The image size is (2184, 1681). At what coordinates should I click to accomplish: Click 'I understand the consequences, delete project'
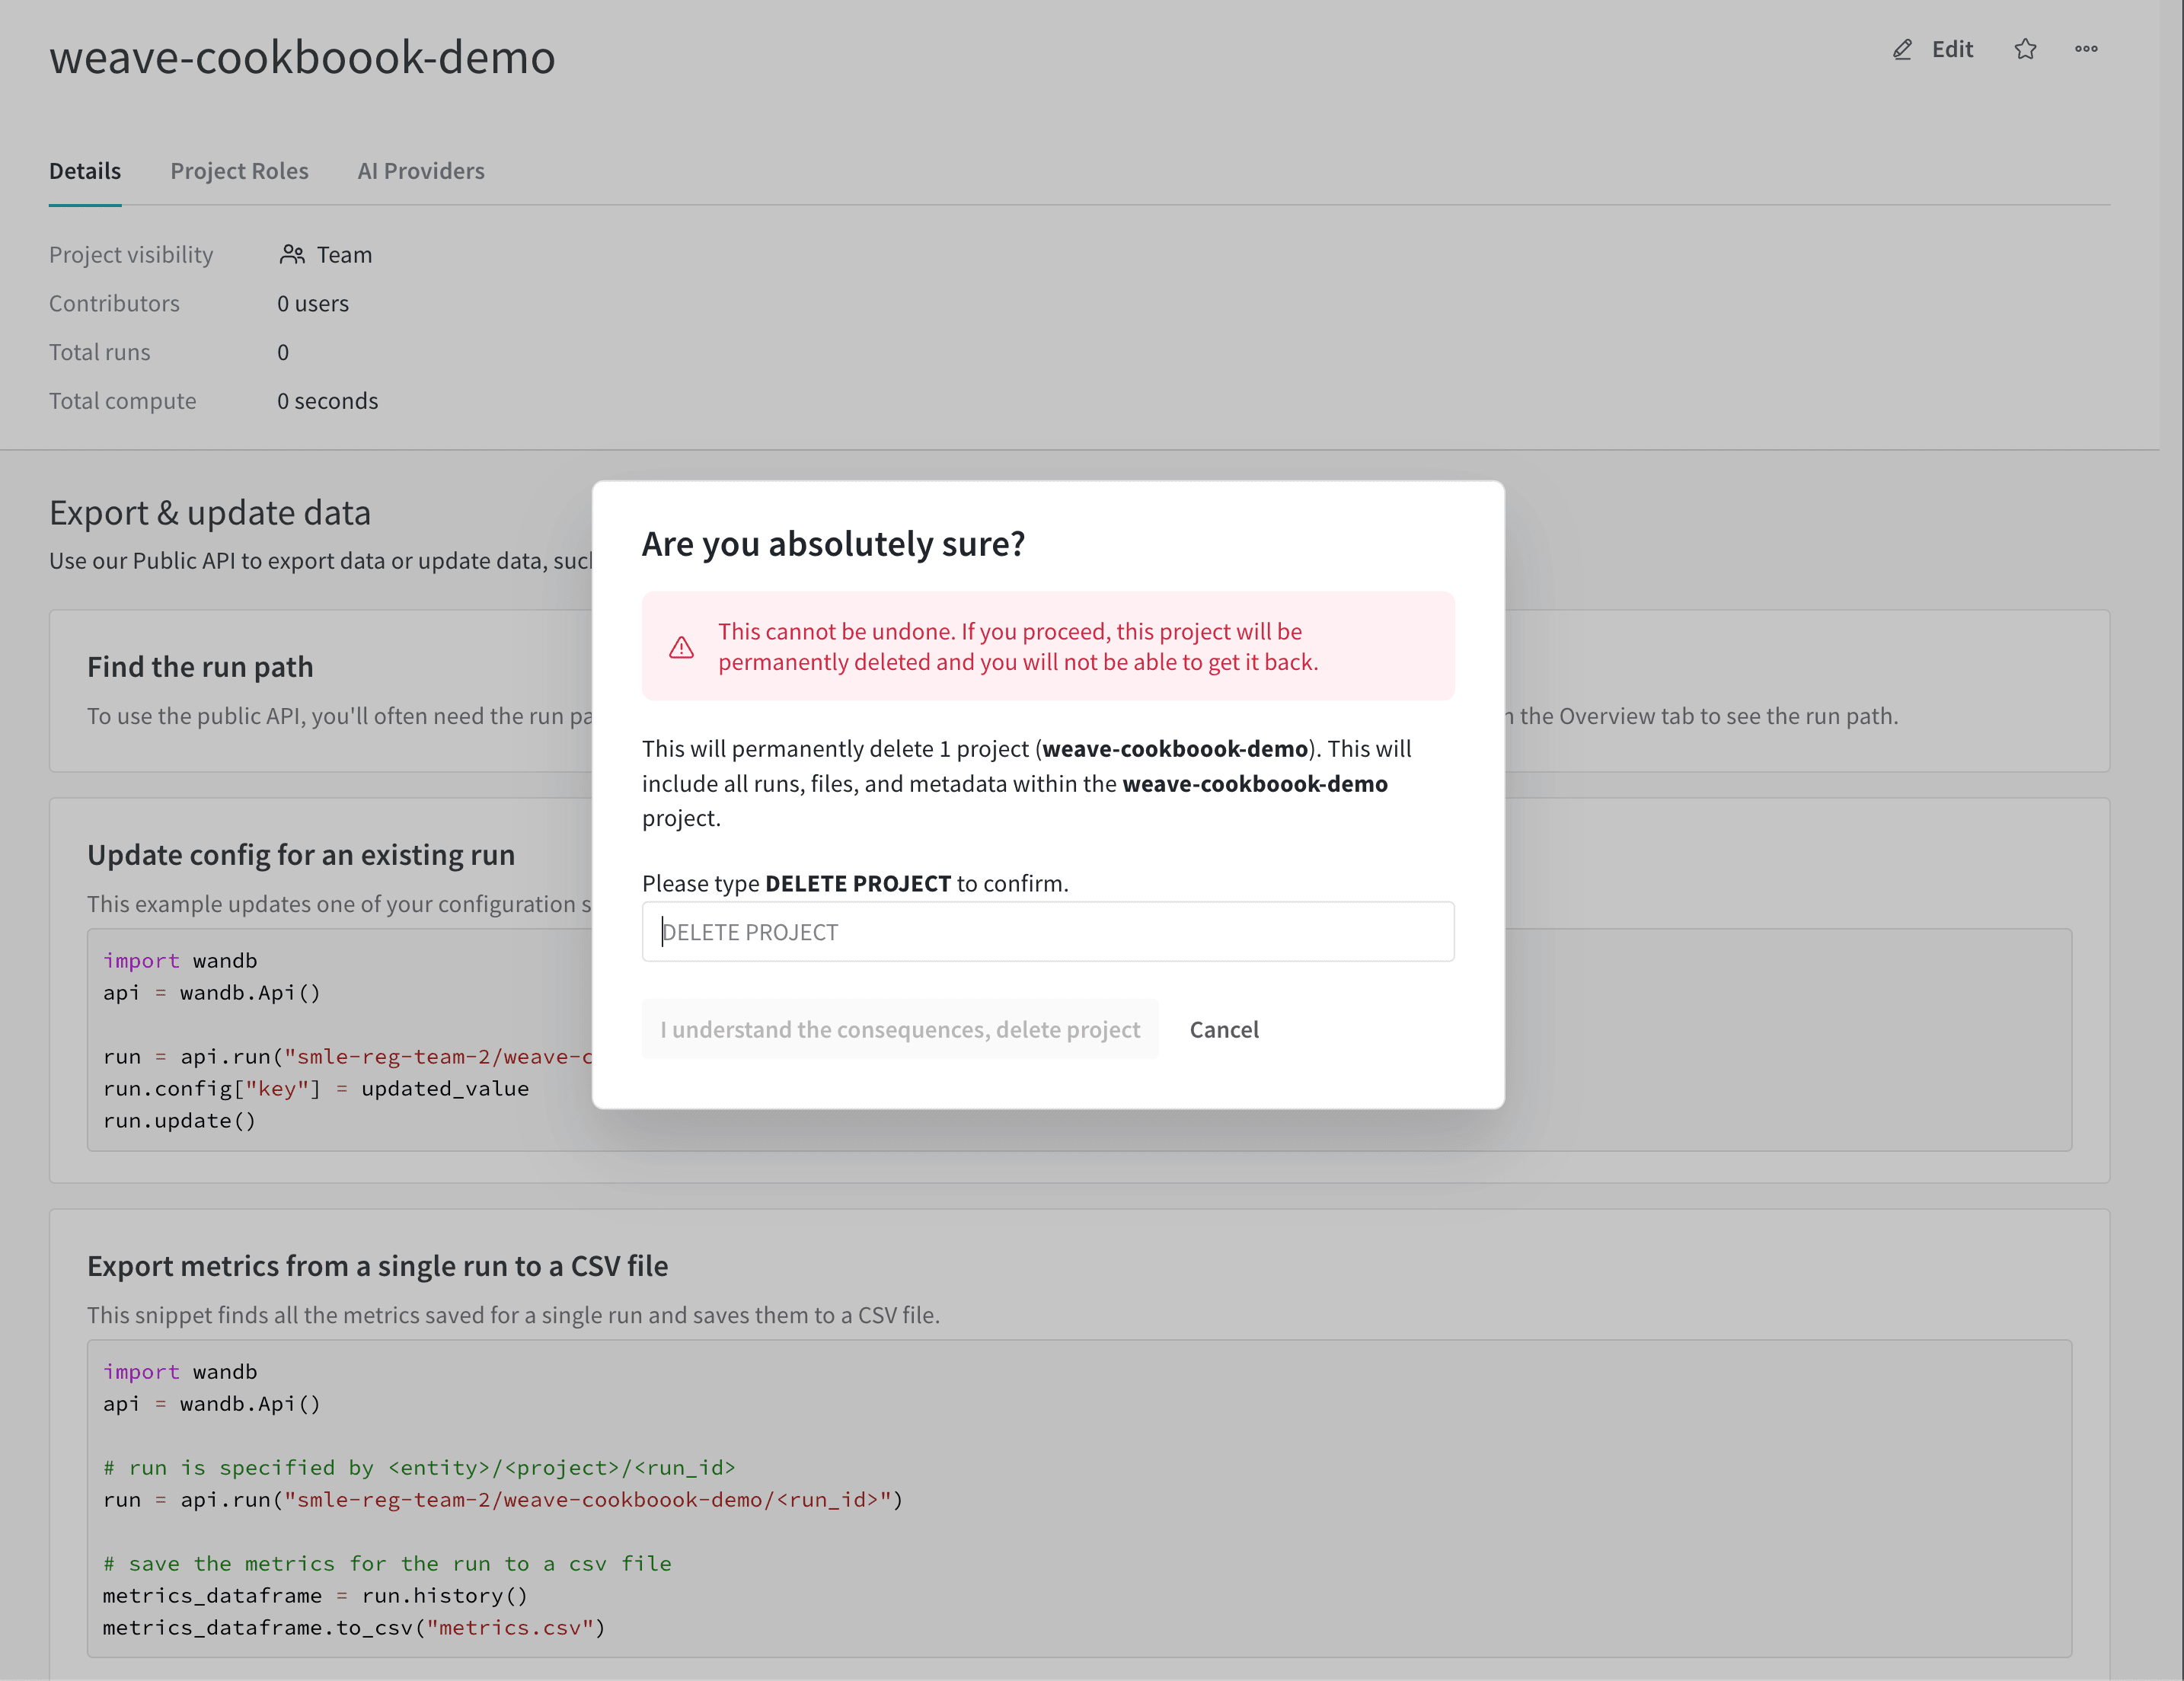point(900,1029)
